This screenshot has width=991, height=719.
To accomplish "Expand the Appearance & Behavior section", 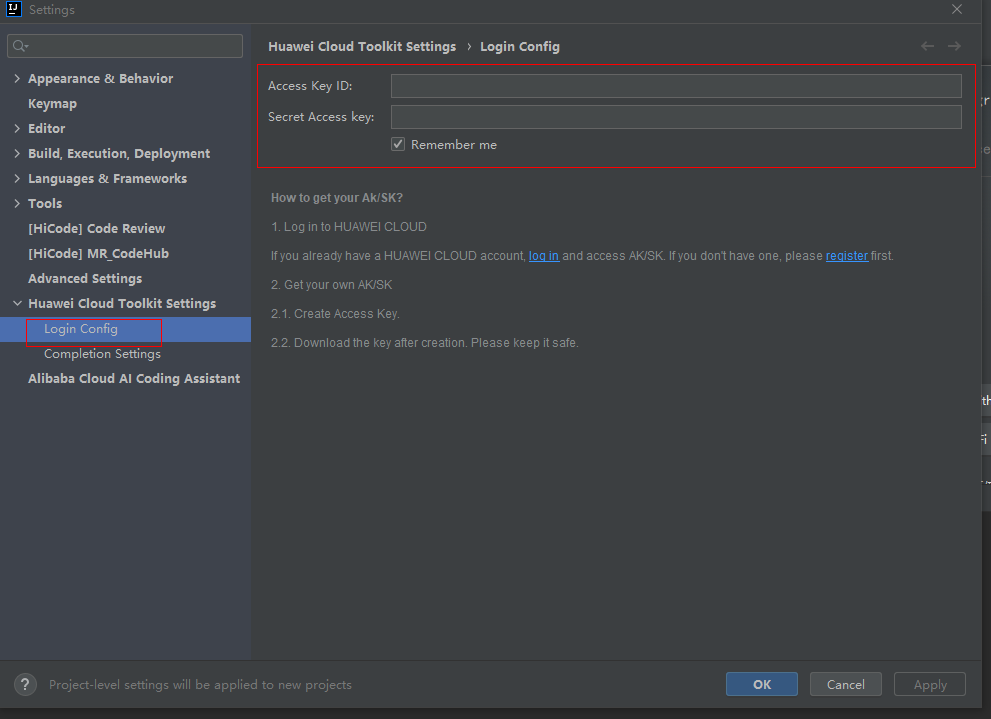I will pyautogui.click(x=17, y=78).
